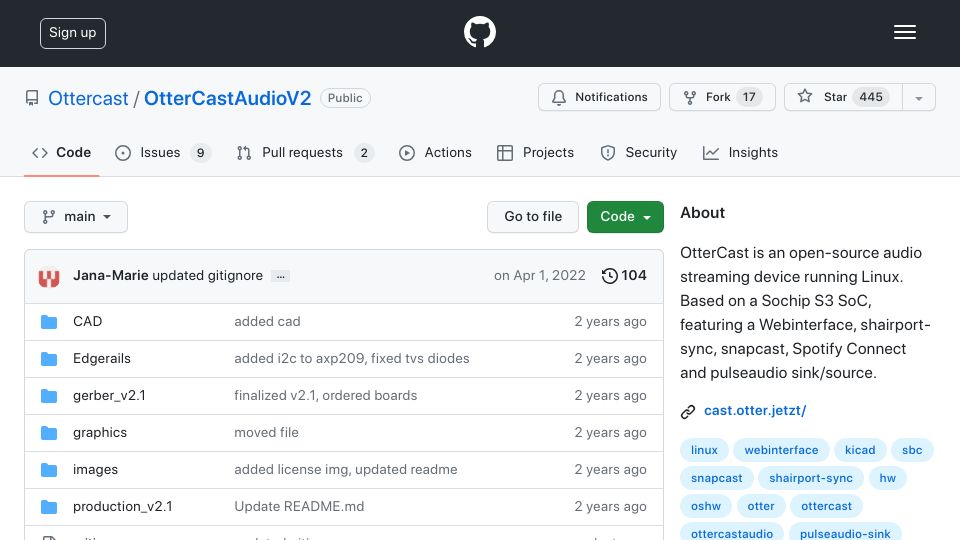The height and width of the screenshot is (540, 960).
Task: Star the OtterCastAudioV2 repository
Action: tap(843, 97)
